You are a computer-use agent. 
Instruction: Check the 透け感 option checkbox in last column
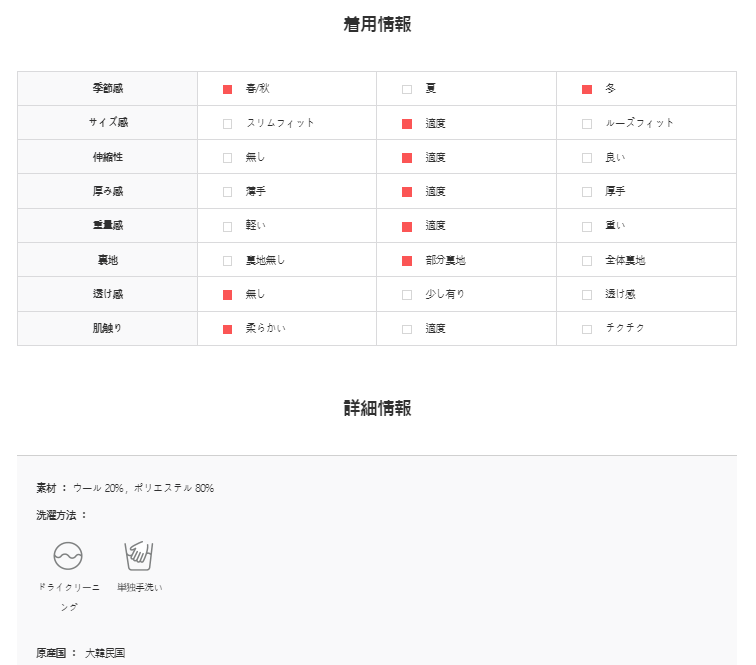(587, 295)
